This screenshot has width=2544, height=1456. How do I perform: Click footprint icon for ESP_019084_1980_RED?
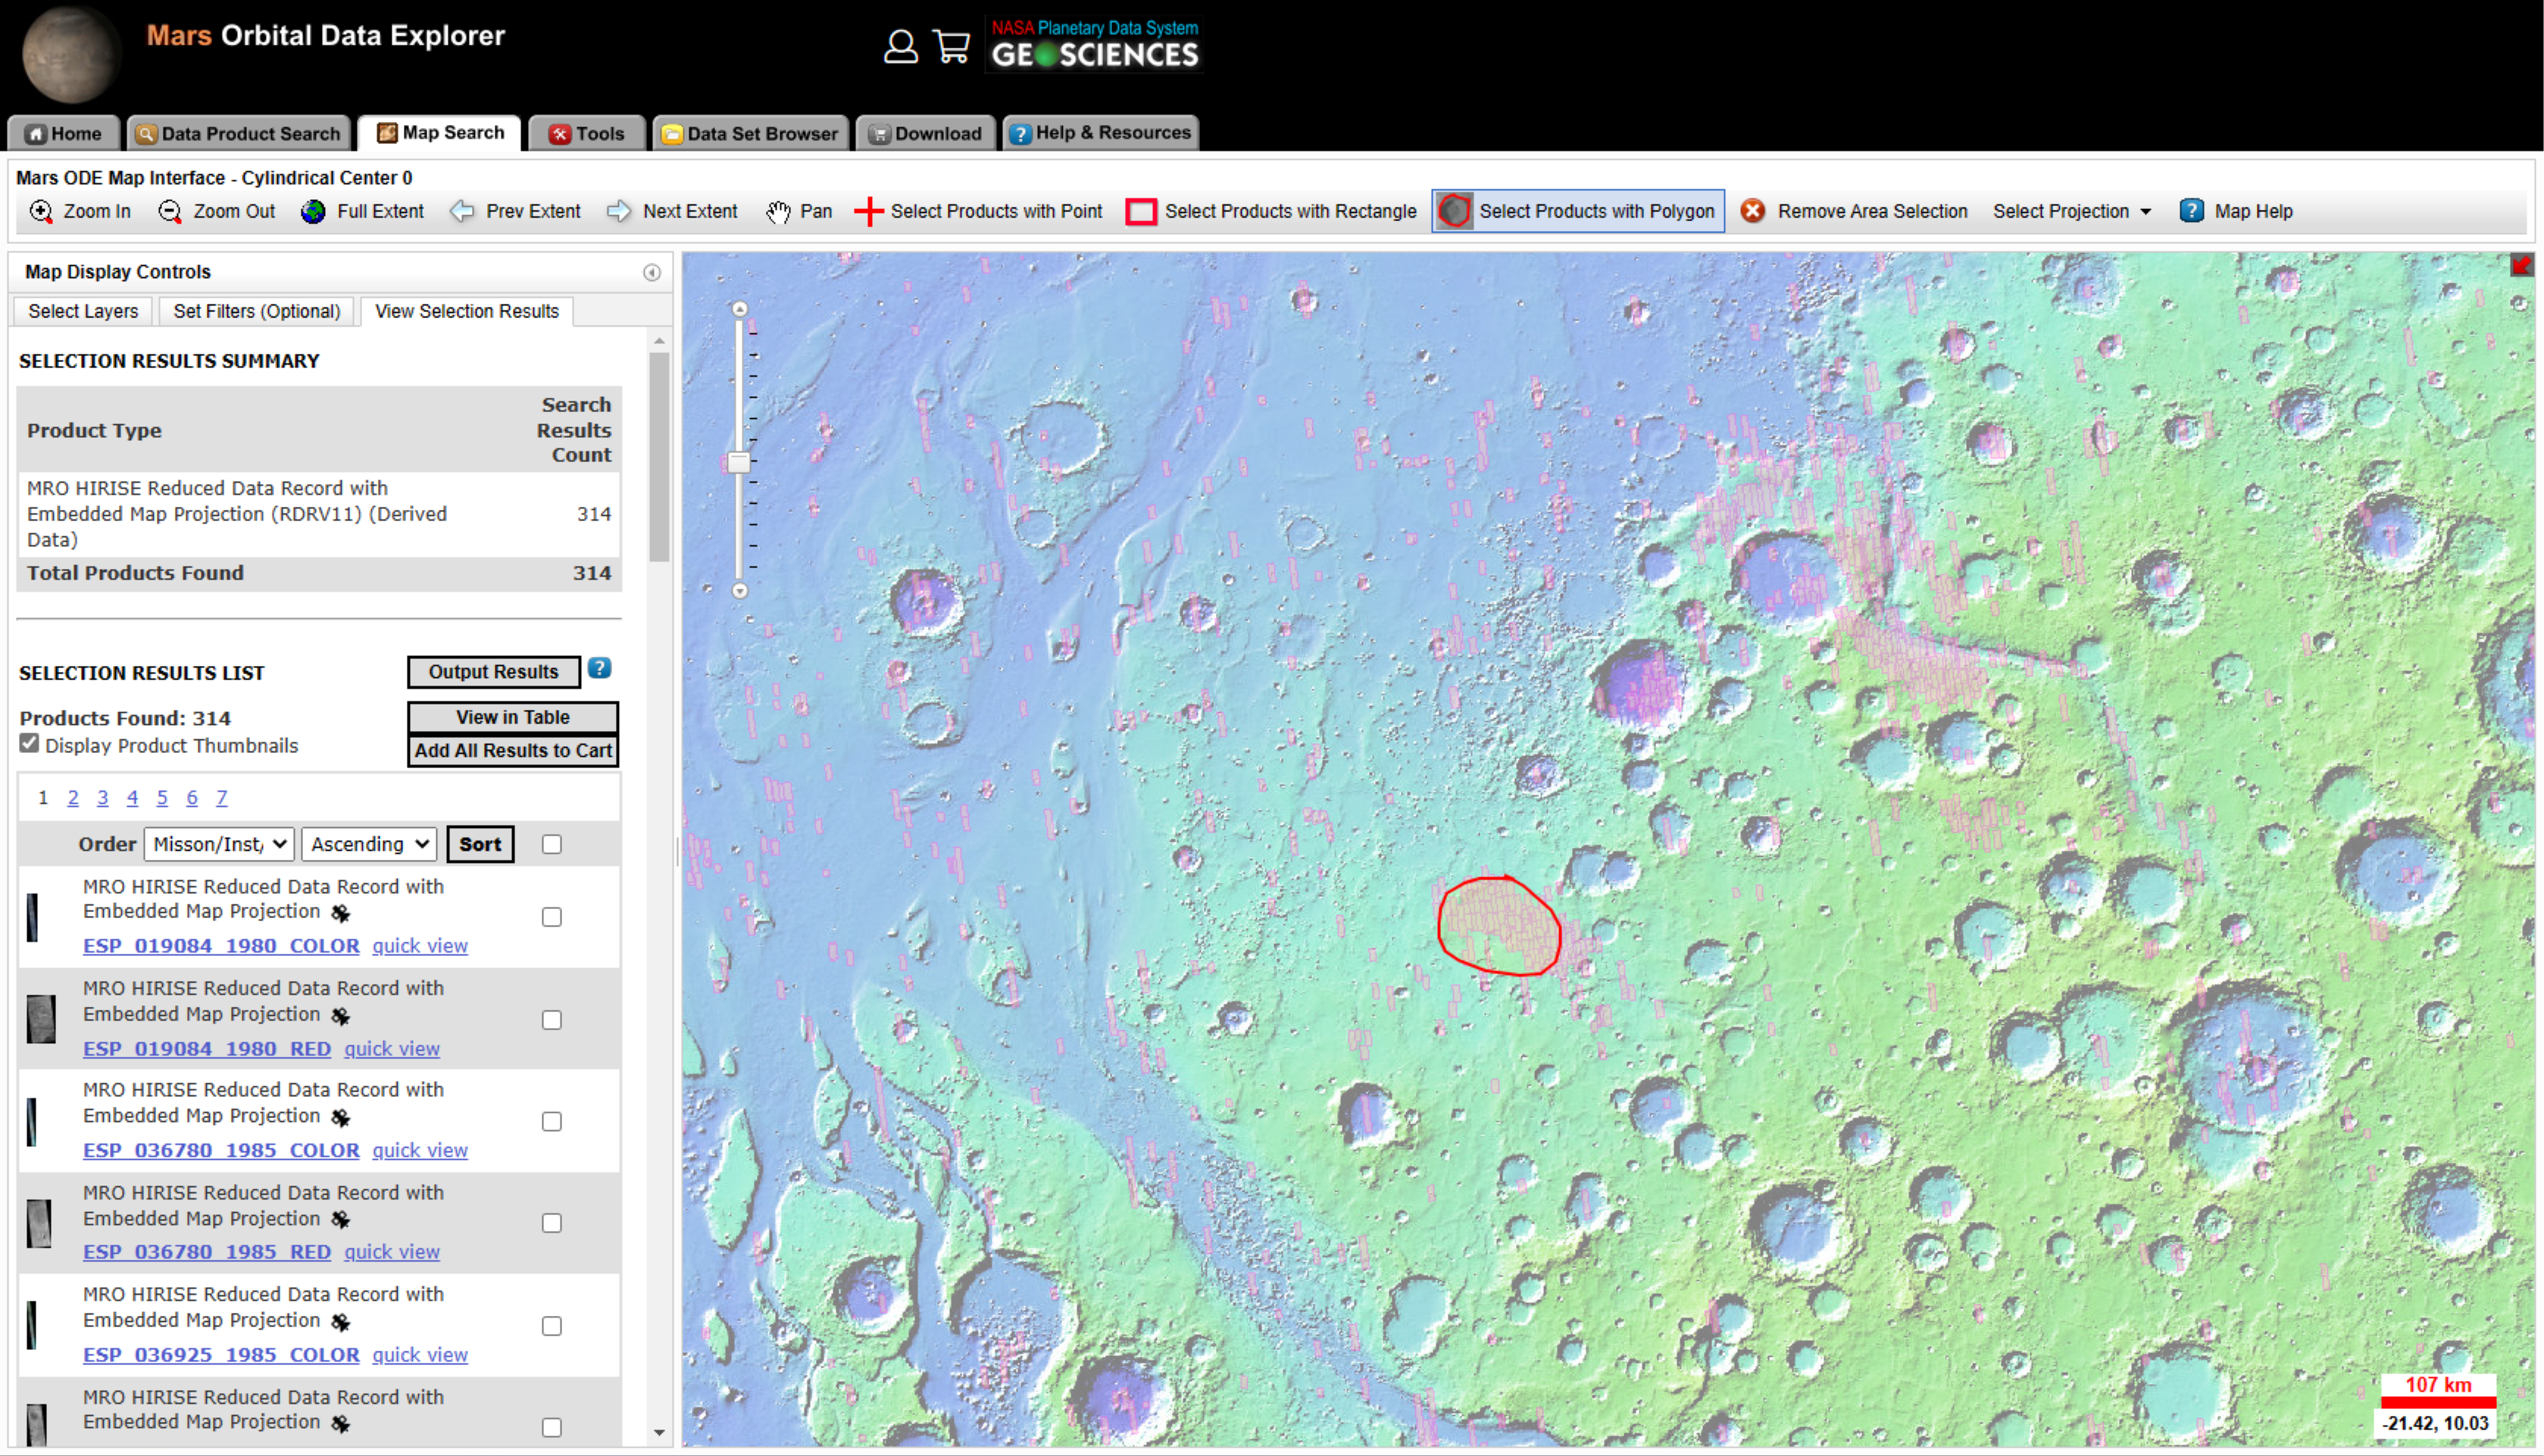[x=340, y=1016]
